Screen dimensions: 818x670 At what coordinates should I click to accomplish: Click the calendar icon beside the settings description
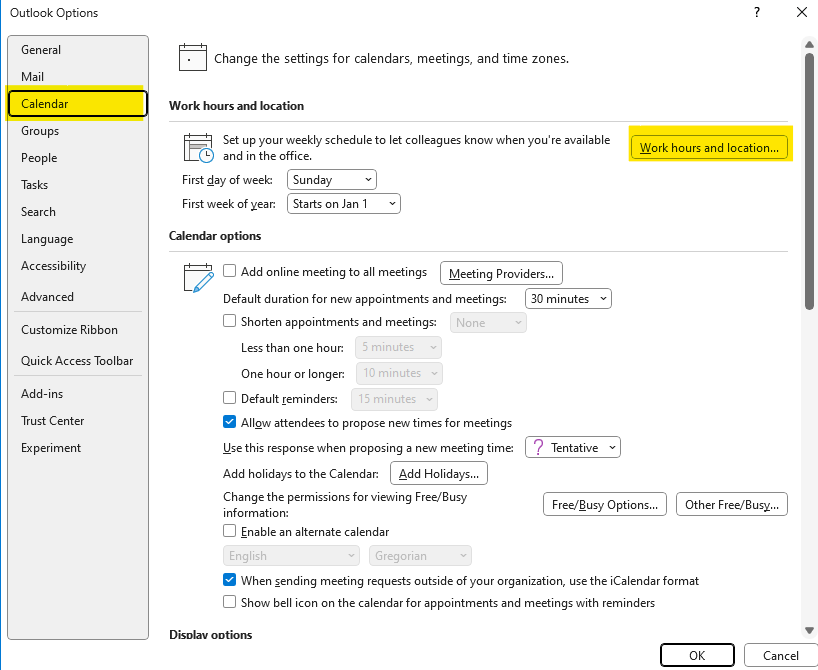coord(193,57)
